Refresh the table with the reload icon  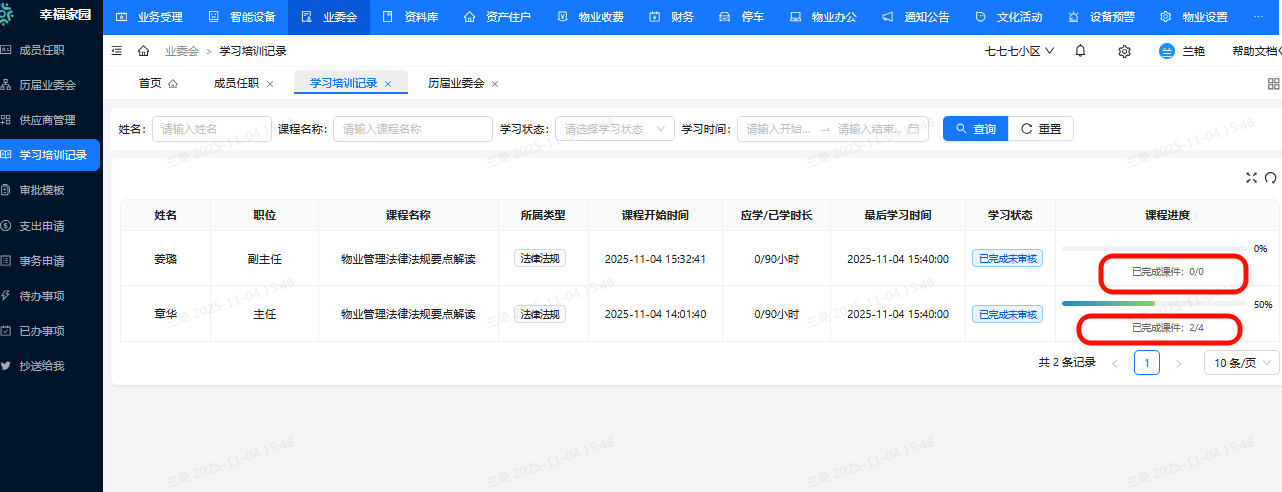pyautogui.click(x=1271, y=177)
